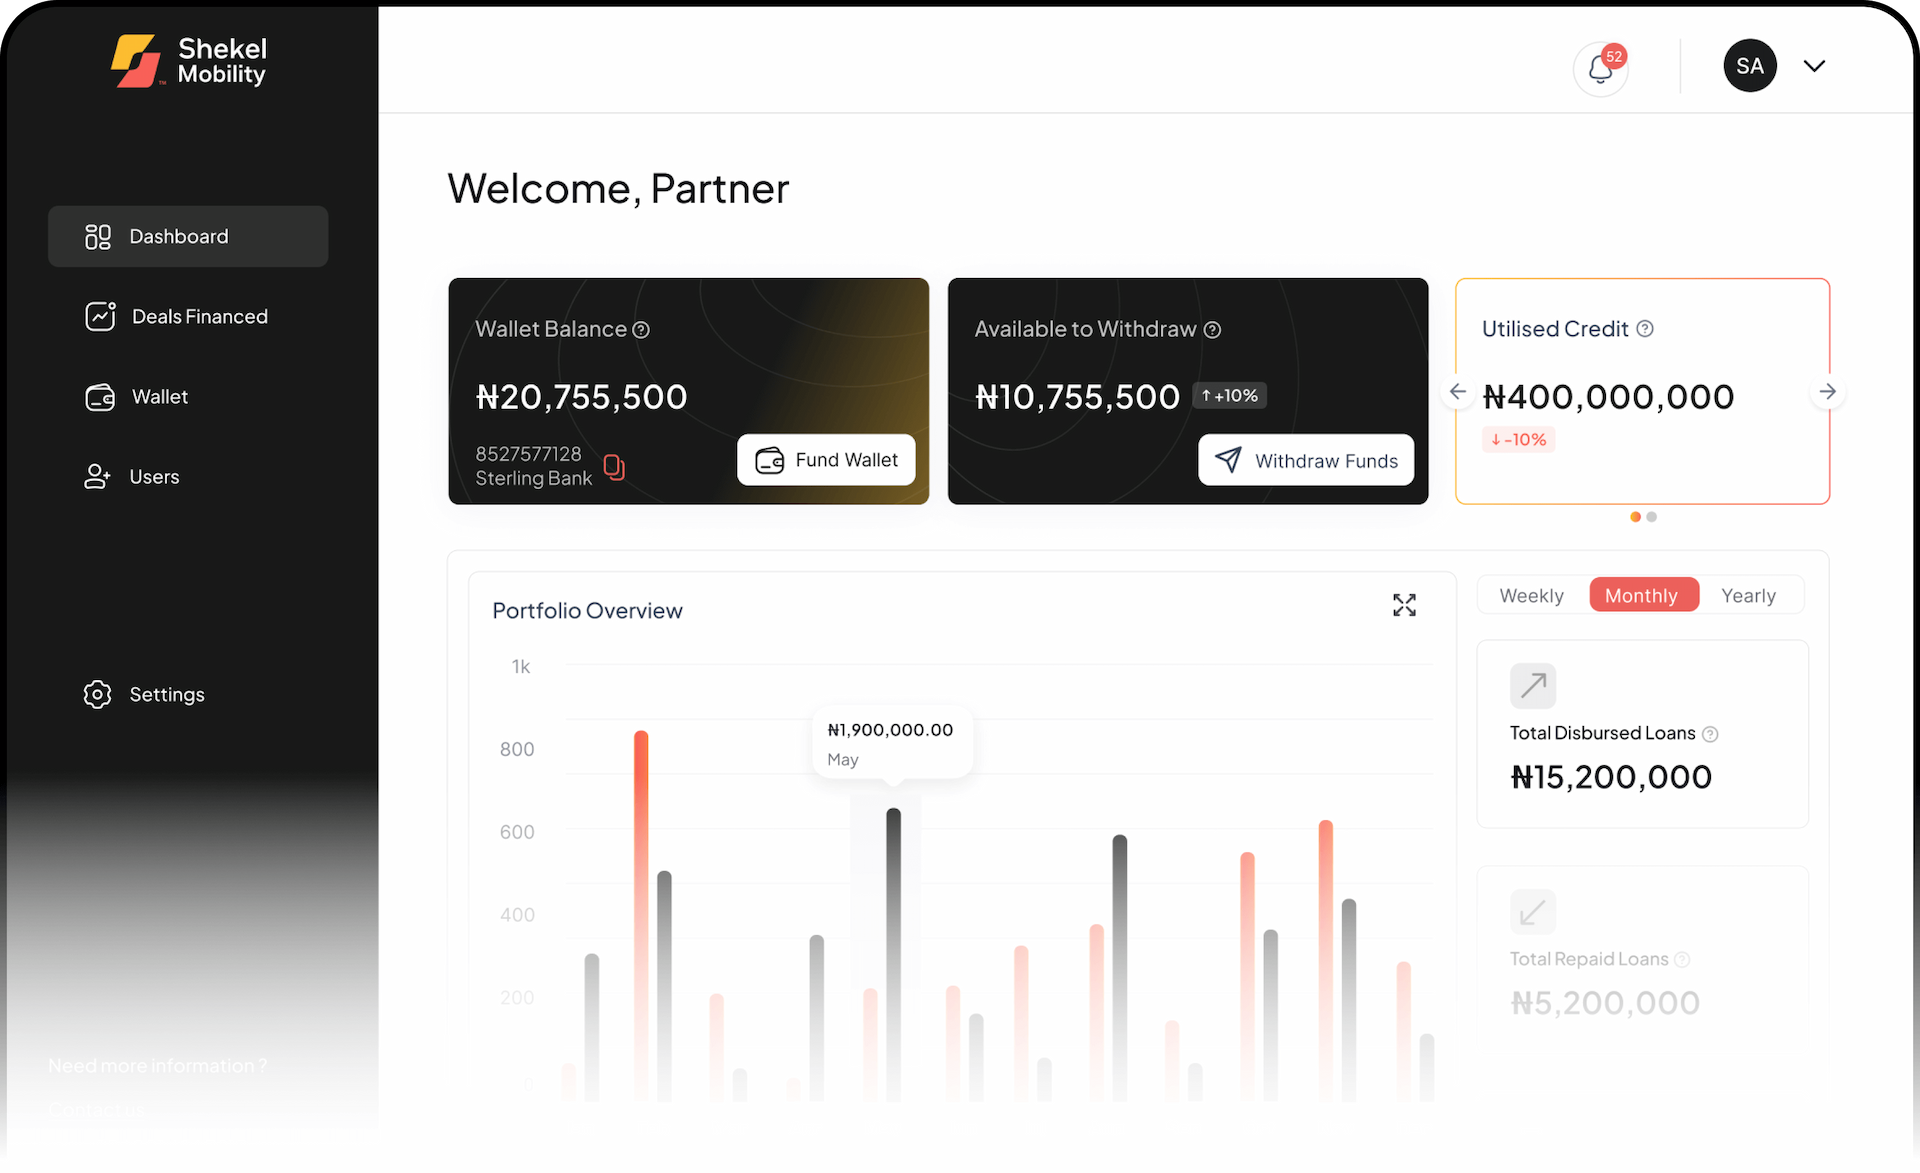Open Settings from the sidebar

click(167, 694)
